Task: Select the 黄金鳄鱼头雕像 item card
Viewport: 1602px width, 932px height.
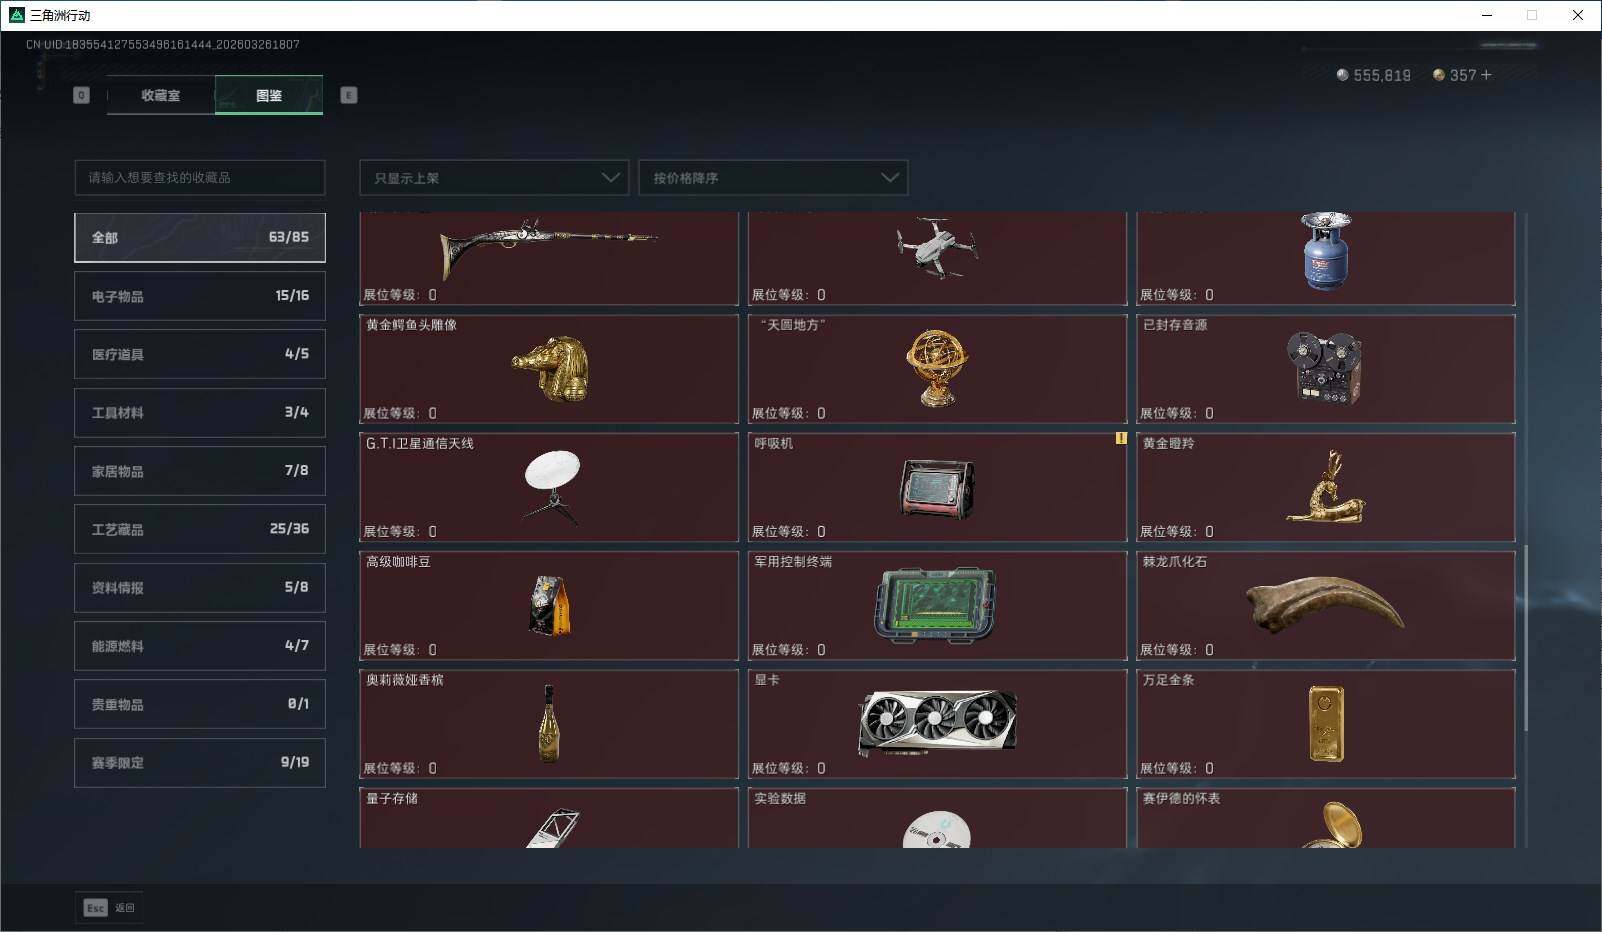Action: pyautogui.click(x=548, y=368)
